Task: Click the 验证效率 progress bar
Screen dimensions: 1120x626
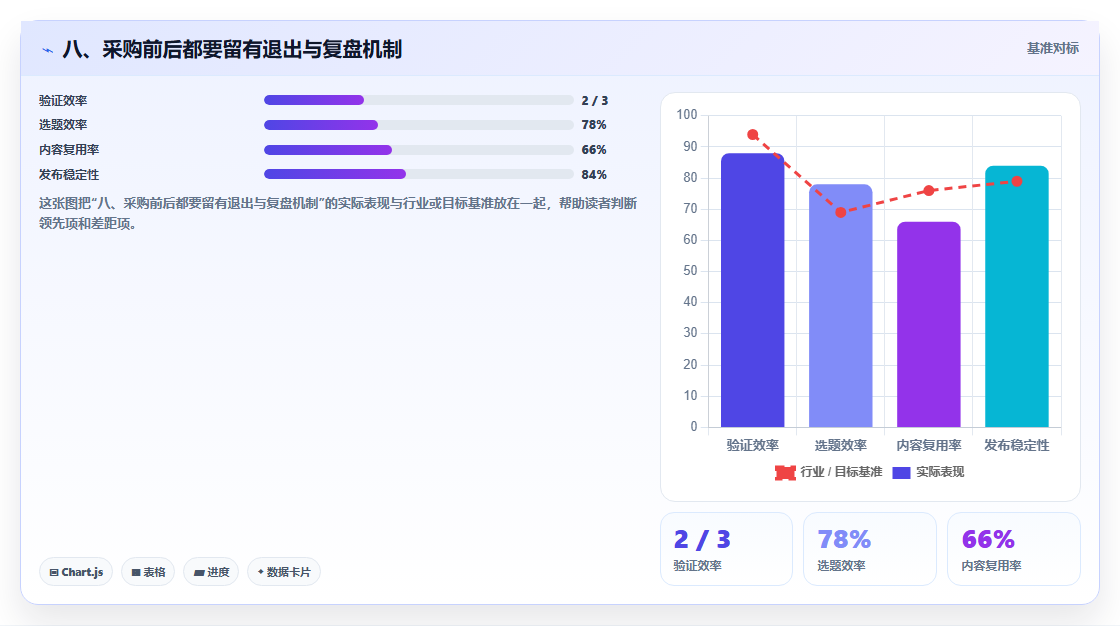Action: pyautogui.click(x=419, y=100)
